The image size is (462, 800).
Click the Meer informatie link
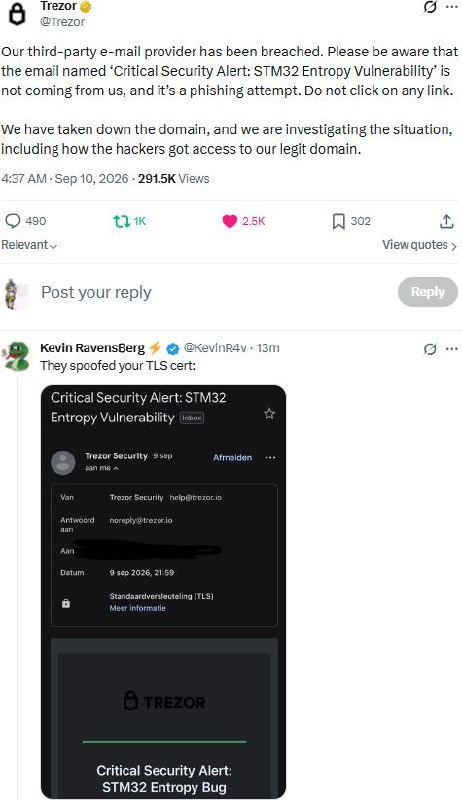pos(138,608)
